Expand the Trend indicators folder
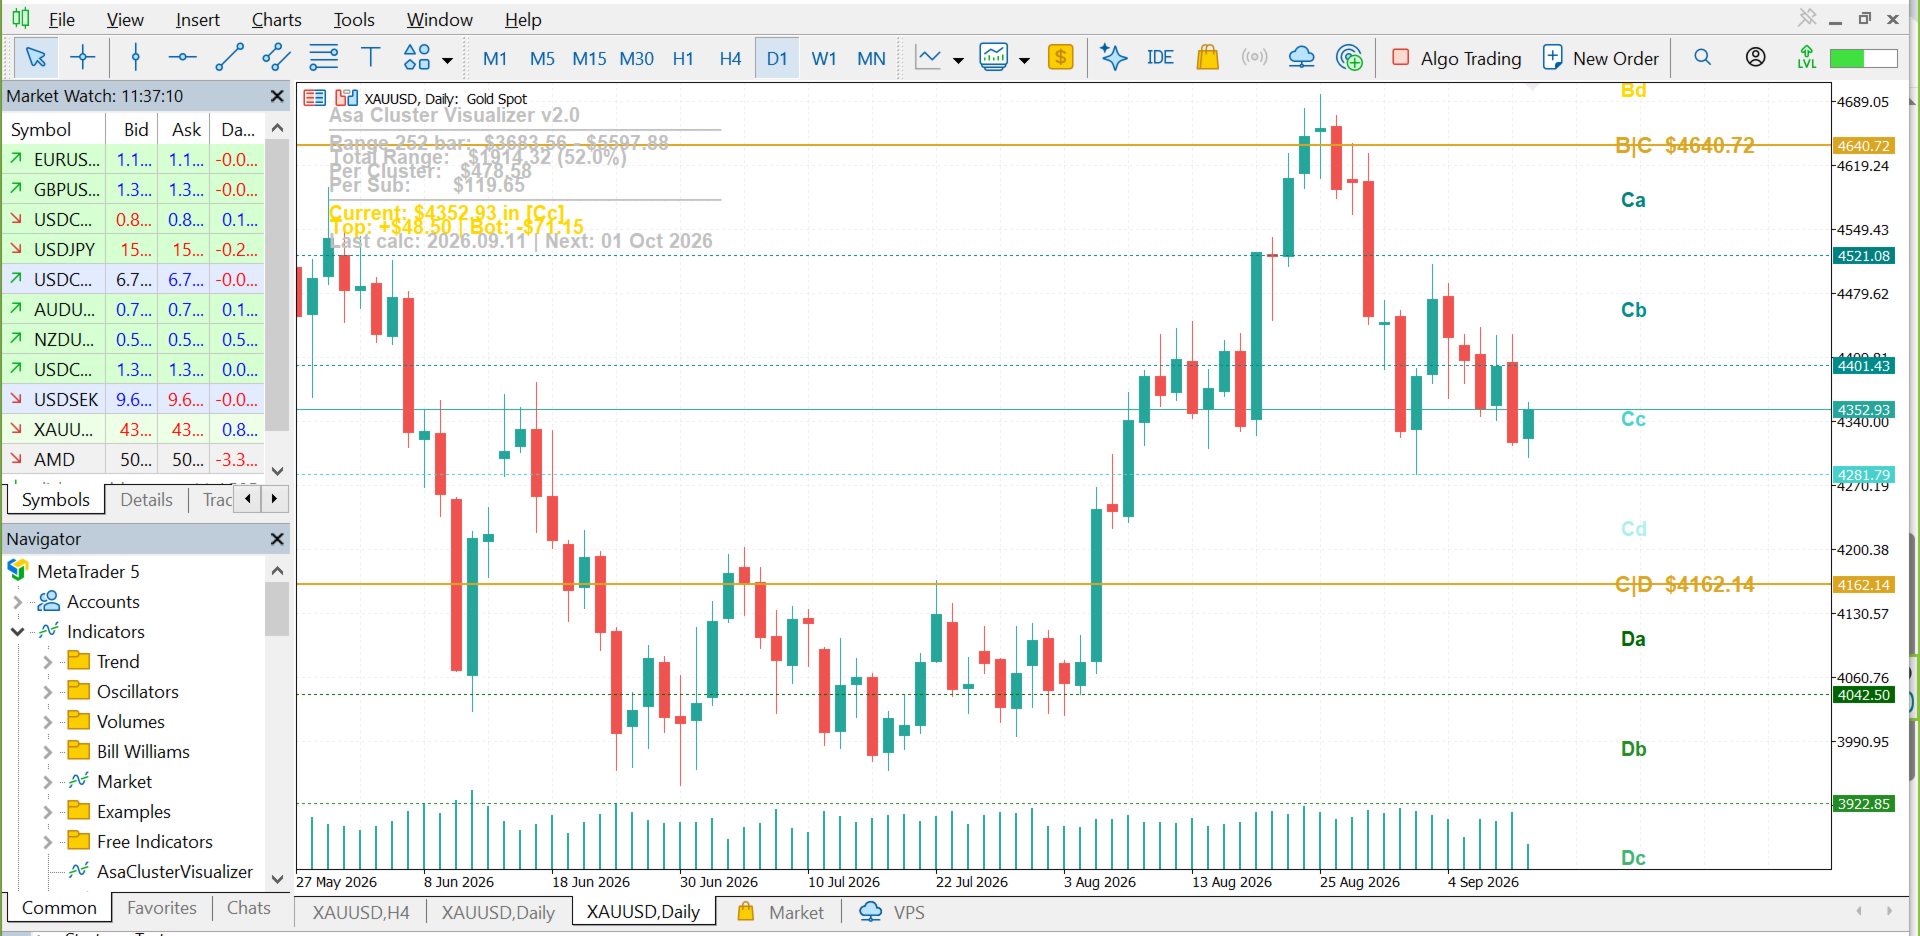Viewport: 1920px width, 936px height. click(47, 662)
